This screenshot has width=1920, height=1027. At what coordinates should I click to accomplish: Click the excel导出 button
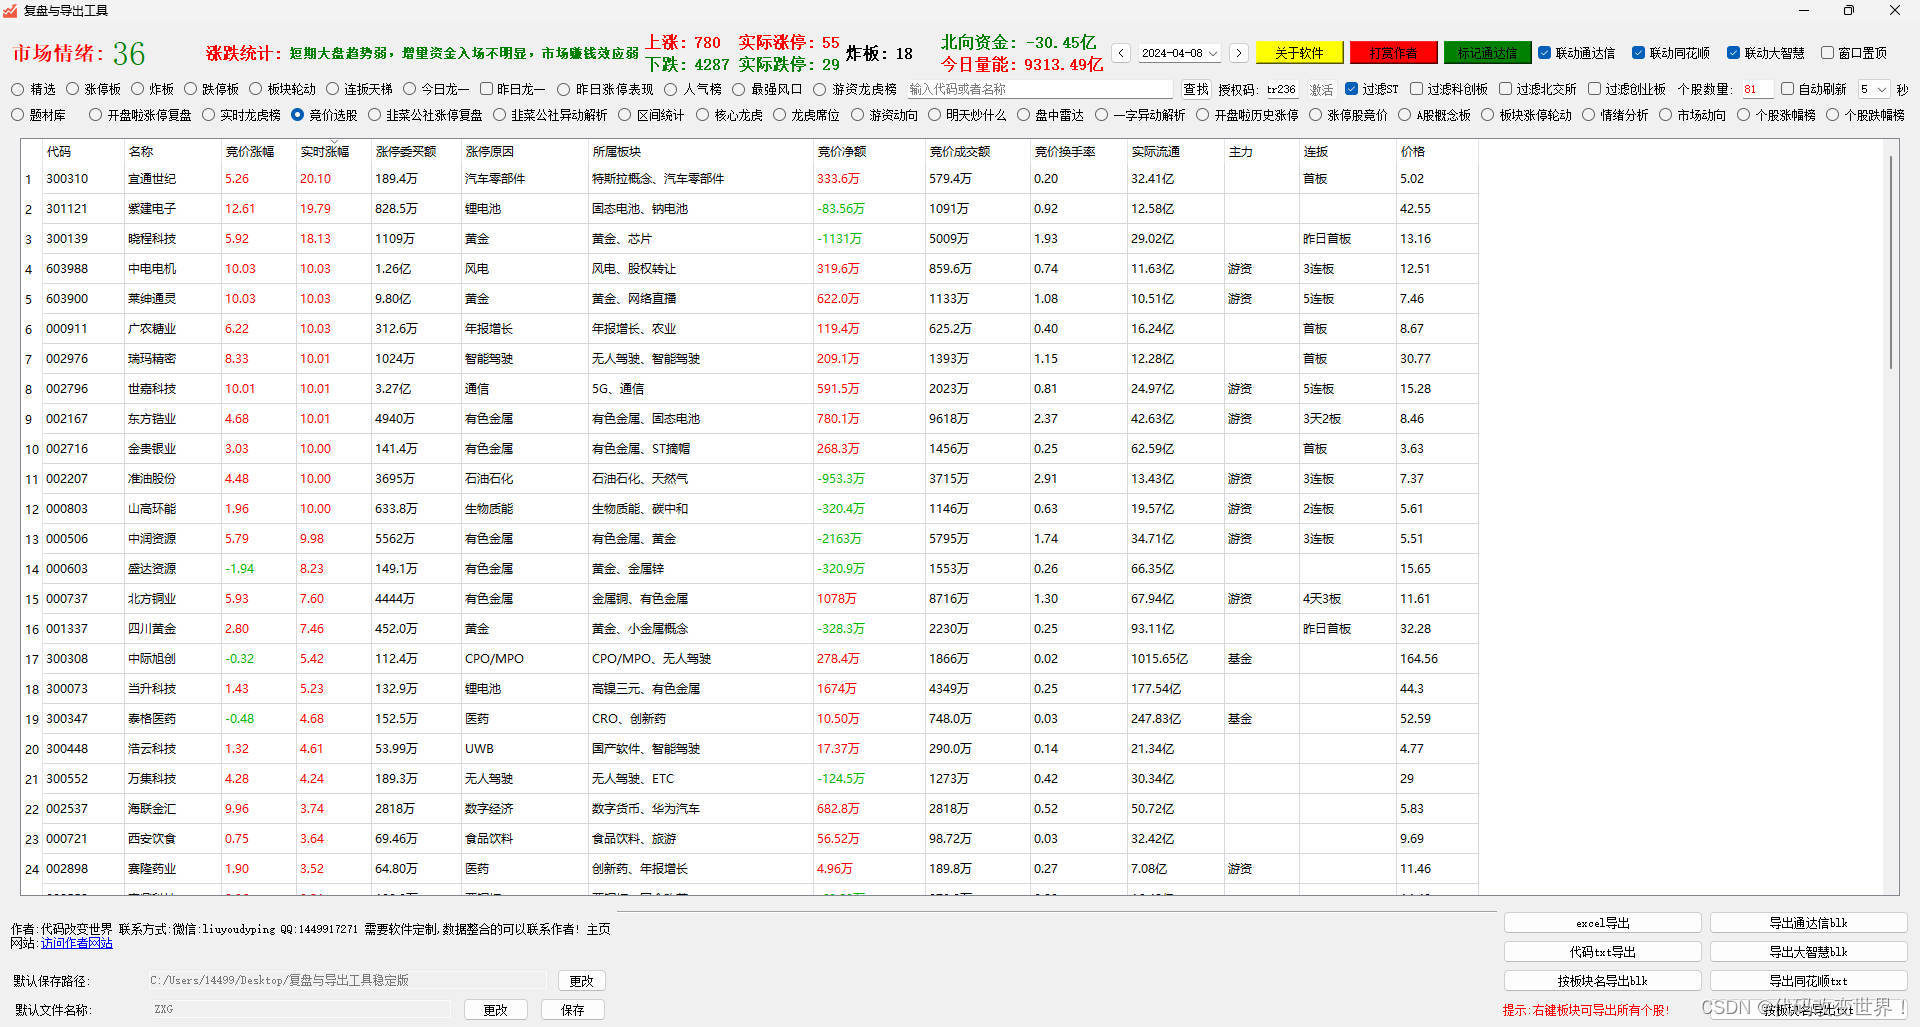coord(1602,923)
